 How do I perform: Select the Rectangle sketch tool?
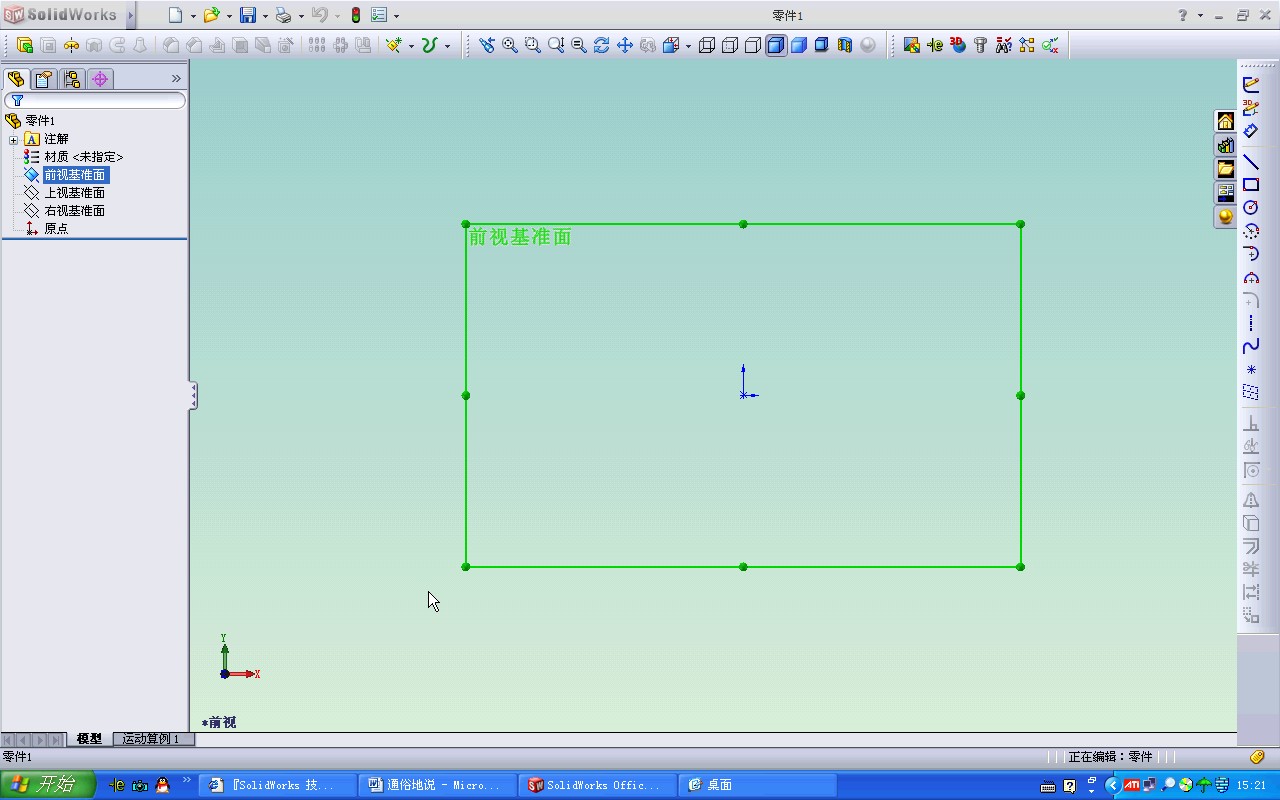[1251, 185]
